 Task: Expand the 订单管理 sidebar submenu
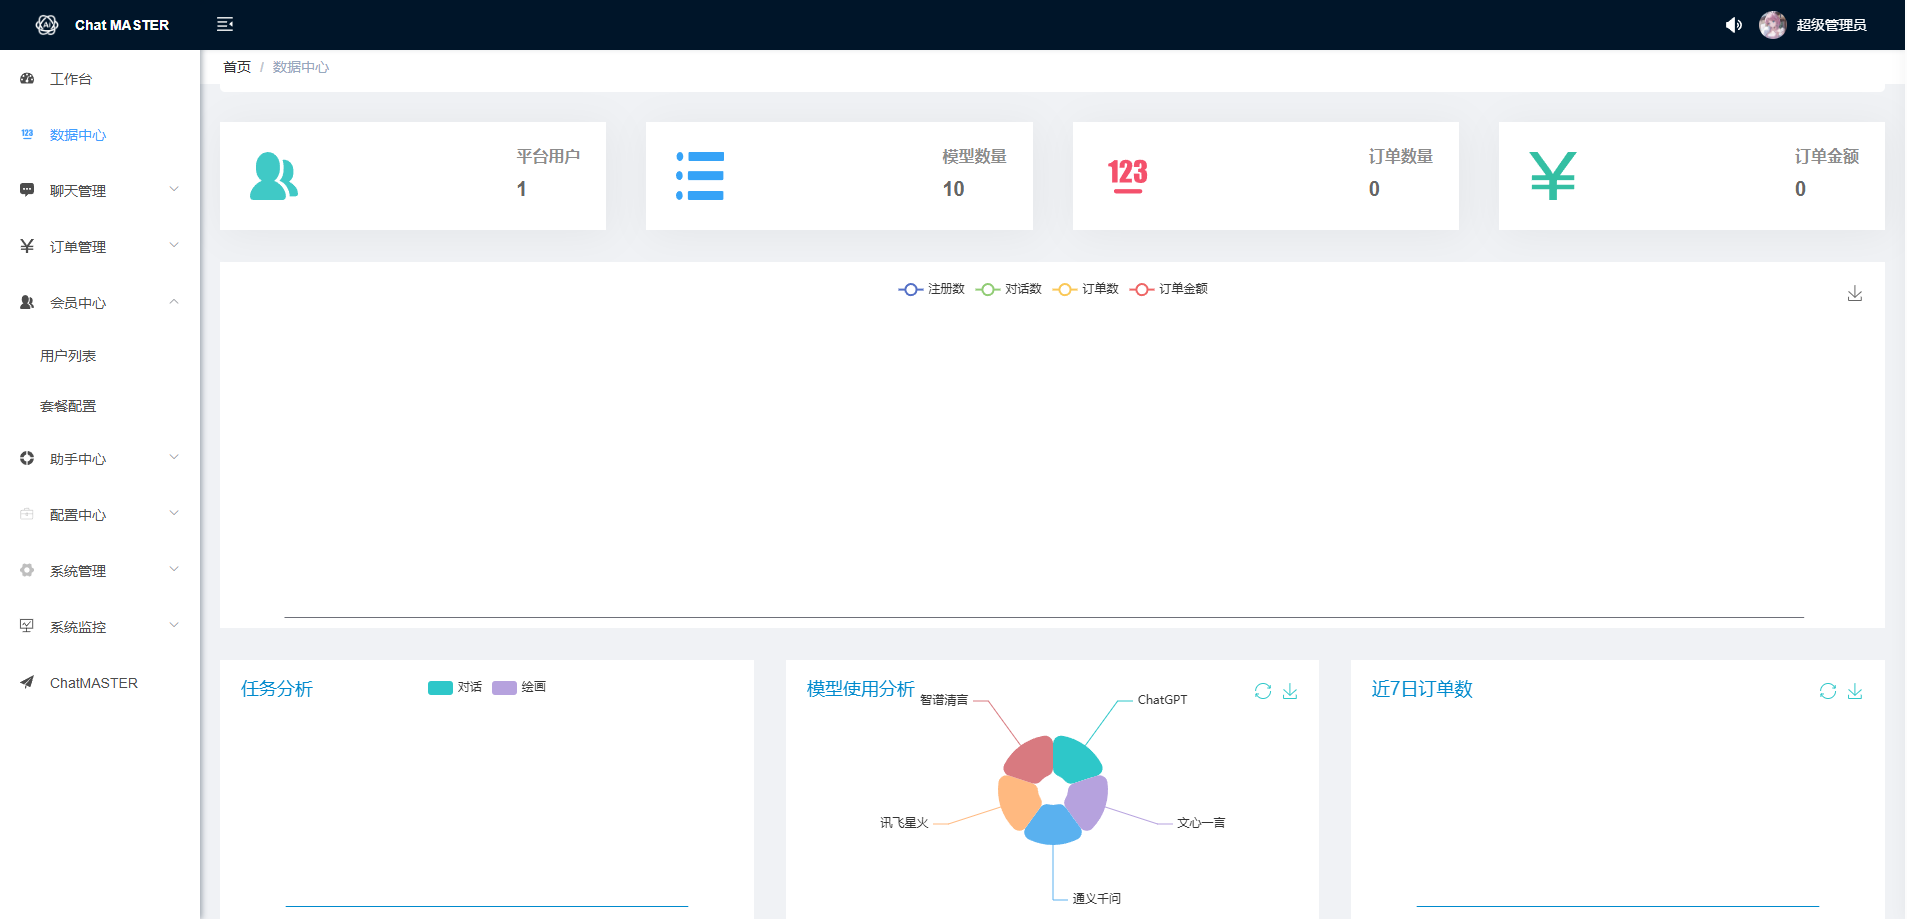[98, 246]
